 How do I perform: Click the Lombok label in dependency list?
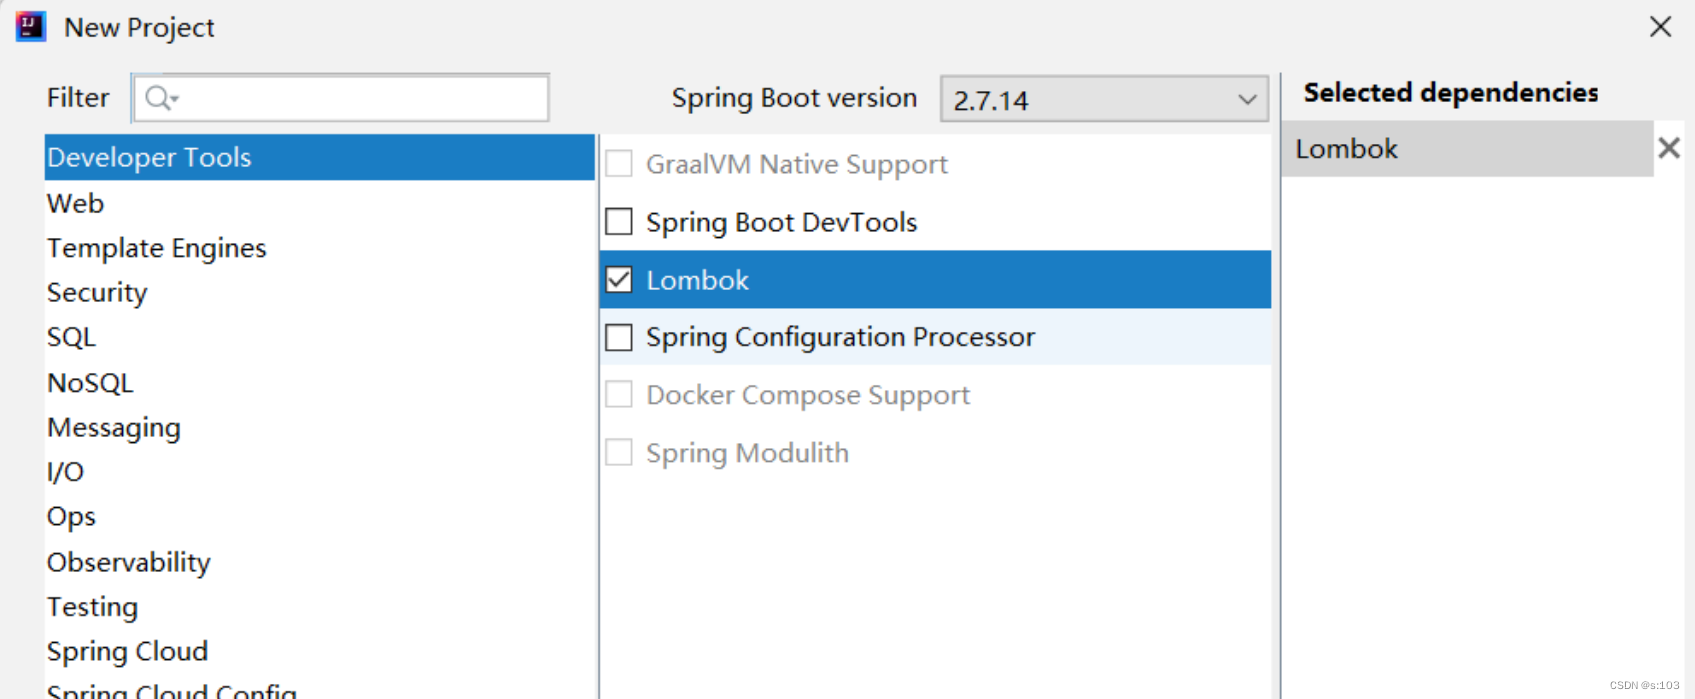pyautogui.click(x=697, y=280)
